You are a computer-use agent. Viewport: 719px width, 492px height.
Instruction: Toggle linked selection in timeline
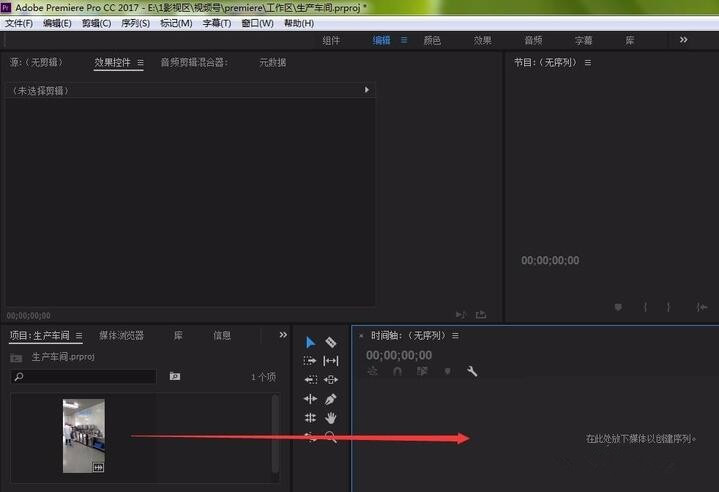422,371
